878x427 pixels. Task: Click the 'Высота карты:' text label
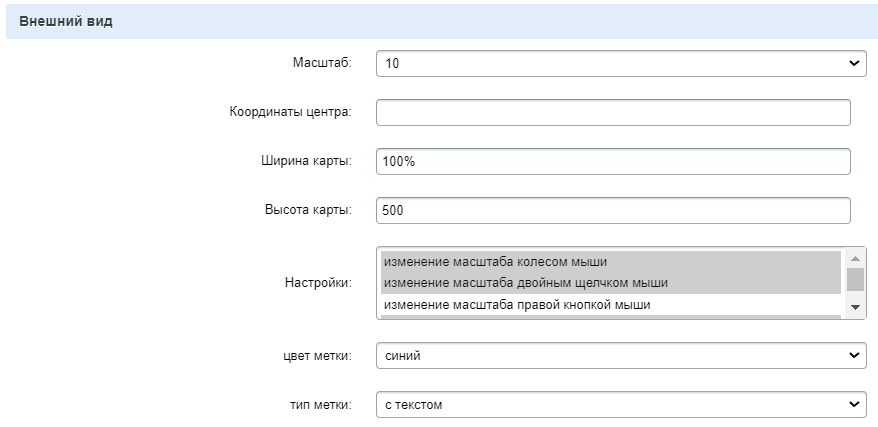pos(308,211)
